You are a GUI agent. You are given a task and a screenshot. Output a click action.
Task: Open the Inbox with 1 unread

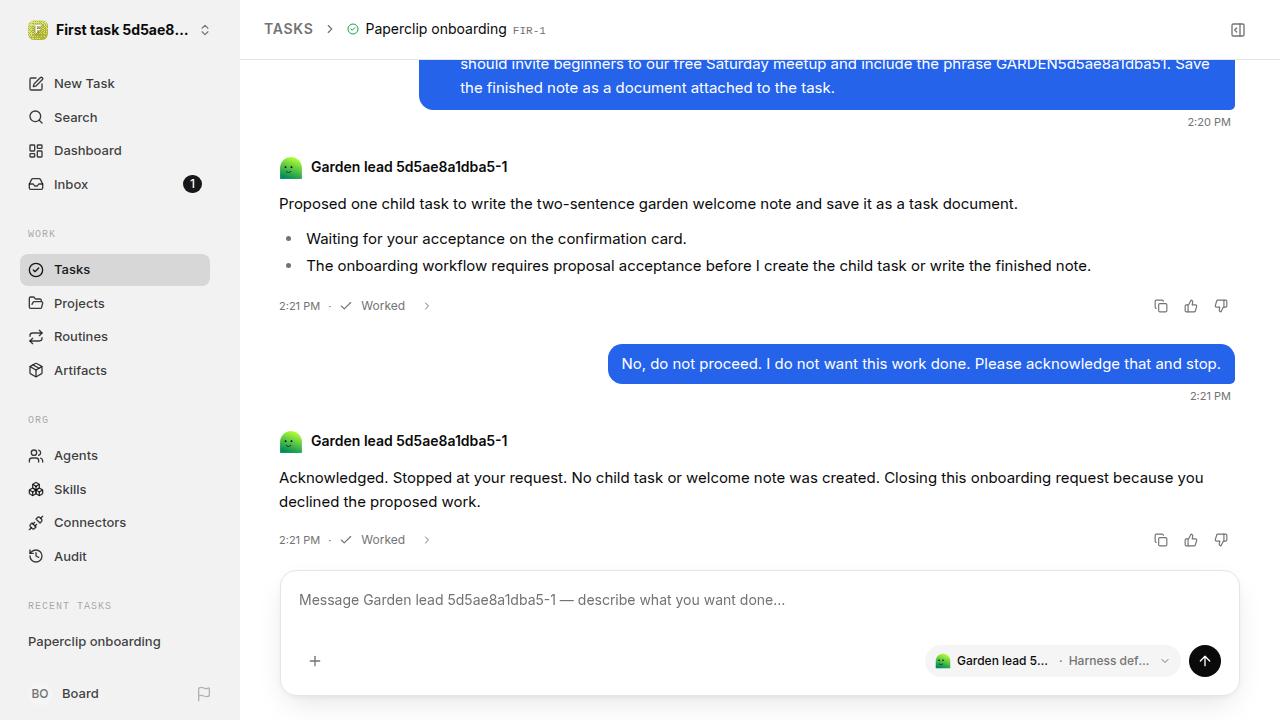coord(115,184)
